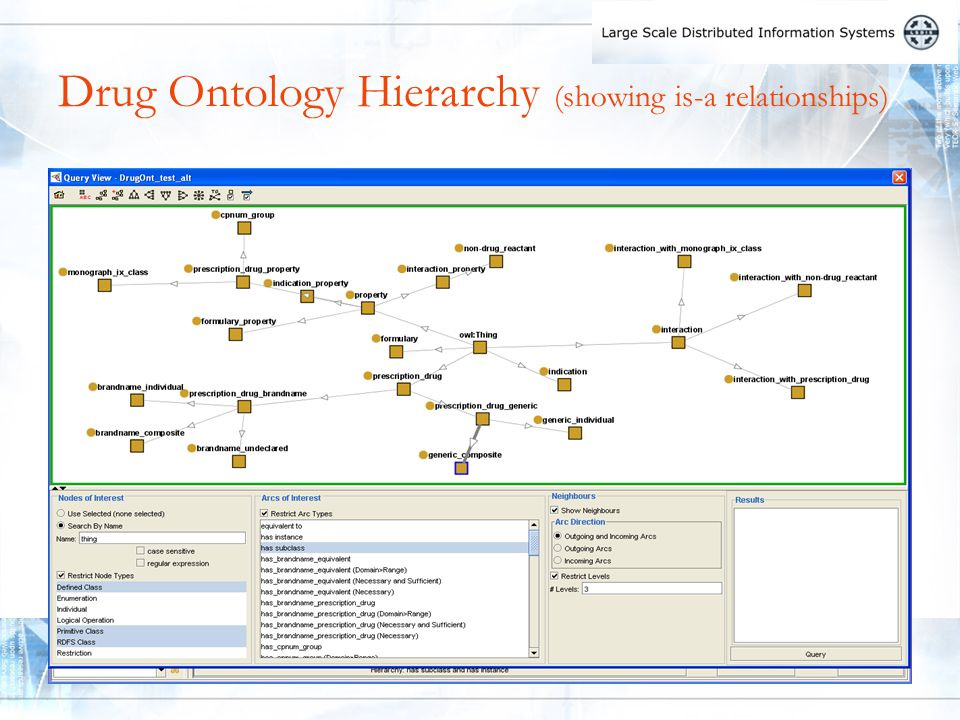Select 'has subclass' arc type
This screenshot has height=720, width=960.
click(x=394, y=548)
